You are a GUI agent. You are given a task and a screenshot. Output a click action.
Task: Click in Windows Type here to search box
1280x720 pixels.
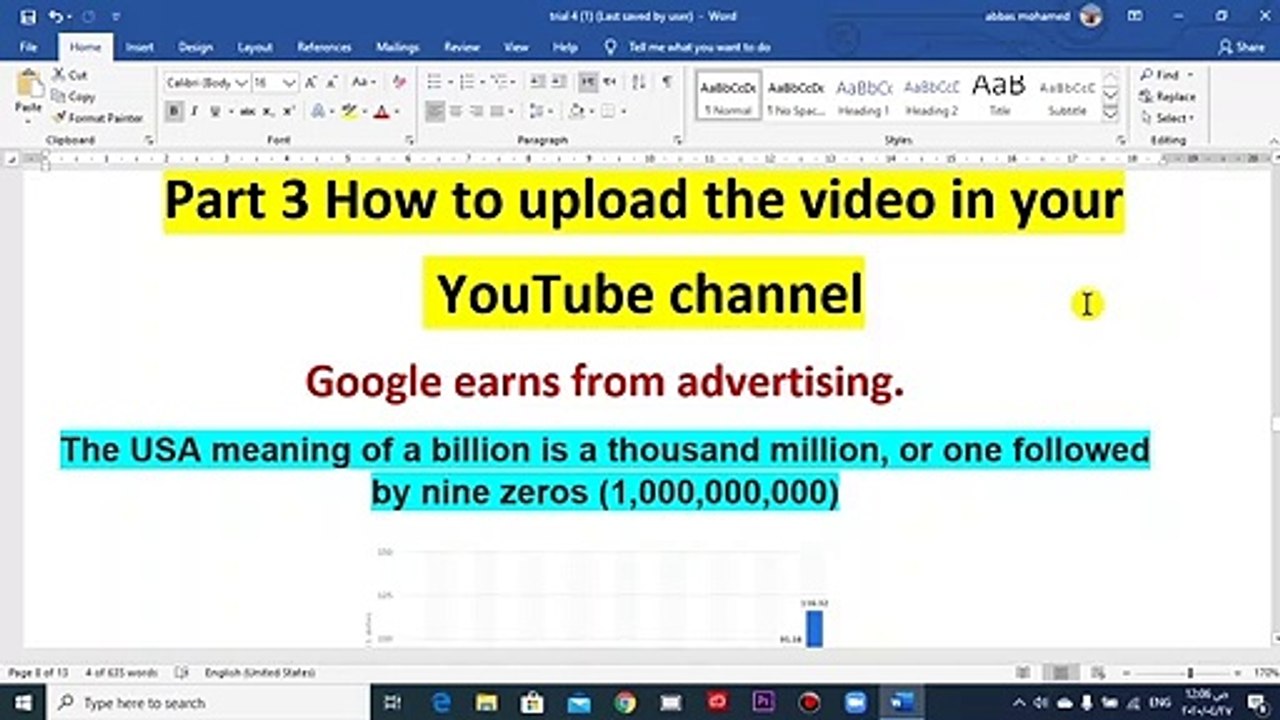click(x=209, y=703)
